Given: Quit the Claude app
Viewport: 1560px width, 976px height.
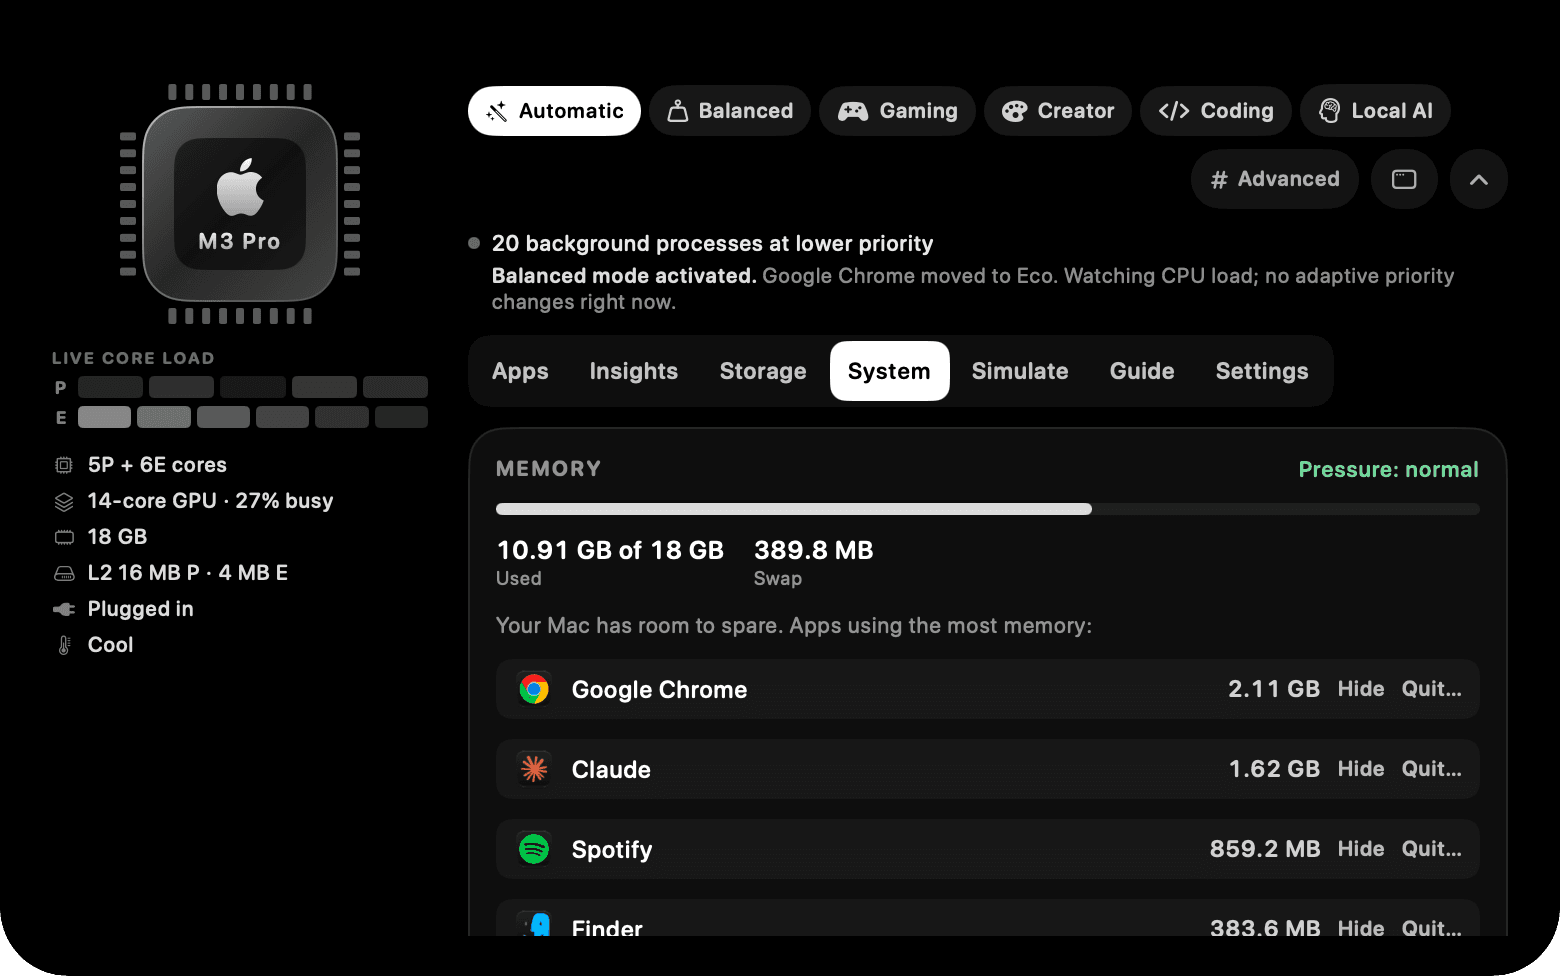Looking at the screenshot, I should [x=1431, y=769].
